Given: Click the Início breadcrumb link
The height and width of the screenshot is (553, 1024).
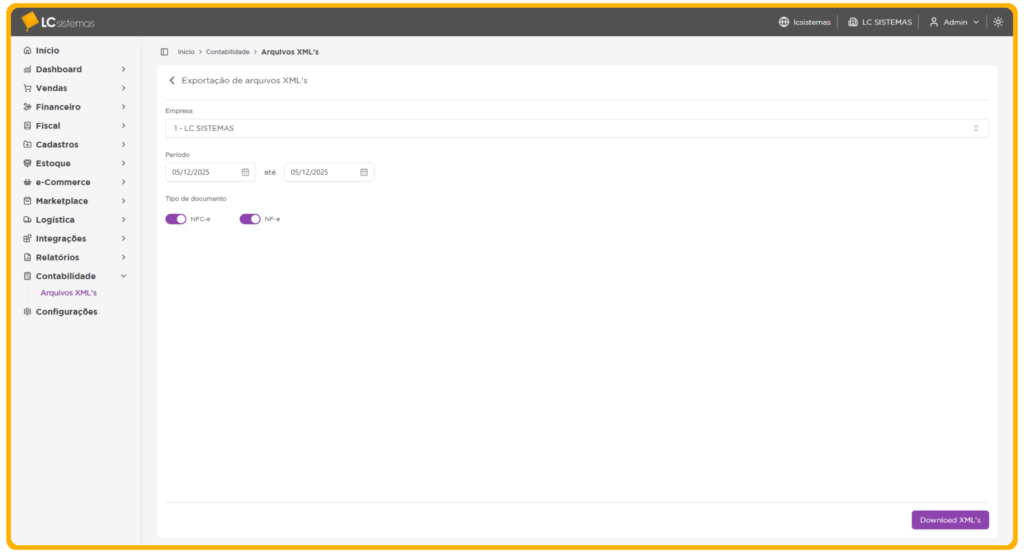Looking at the screenshot, I should pos(186,51).
